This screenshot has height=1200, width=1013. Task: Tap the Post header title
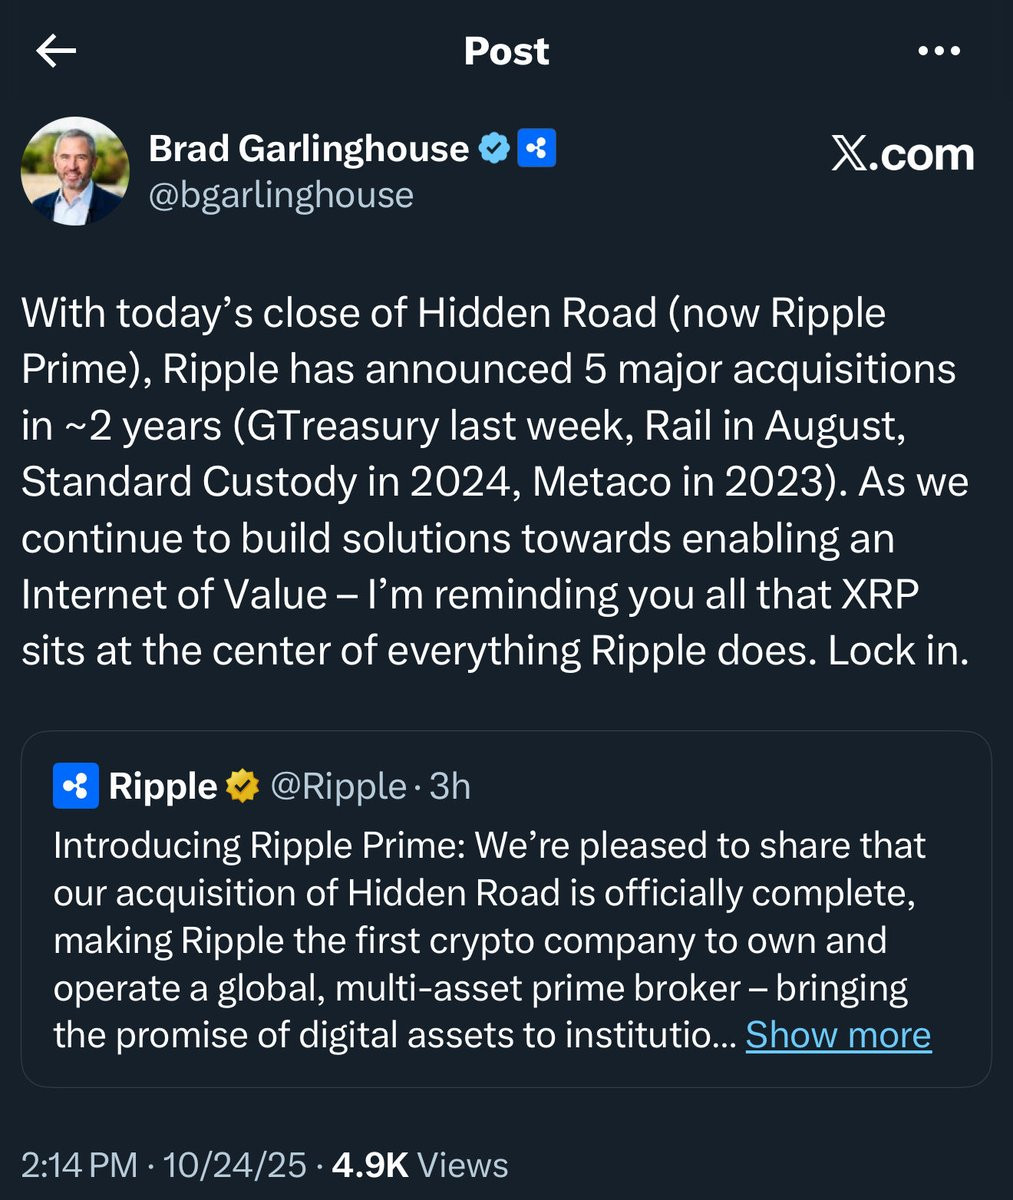pyautogui.click(x=506, y=52)
